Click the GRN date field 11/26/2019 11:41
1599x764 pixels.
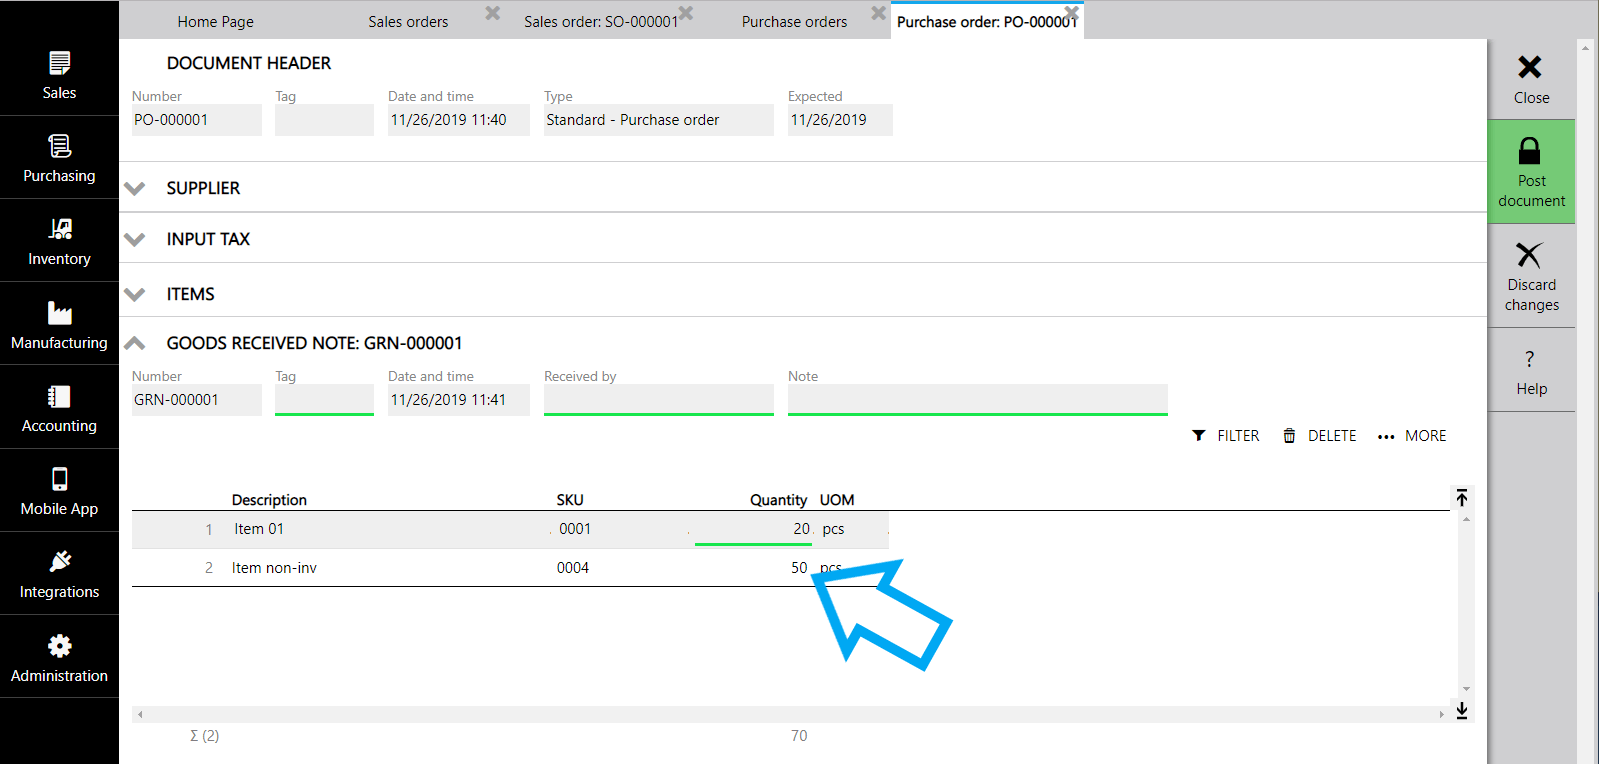[459, 400]
